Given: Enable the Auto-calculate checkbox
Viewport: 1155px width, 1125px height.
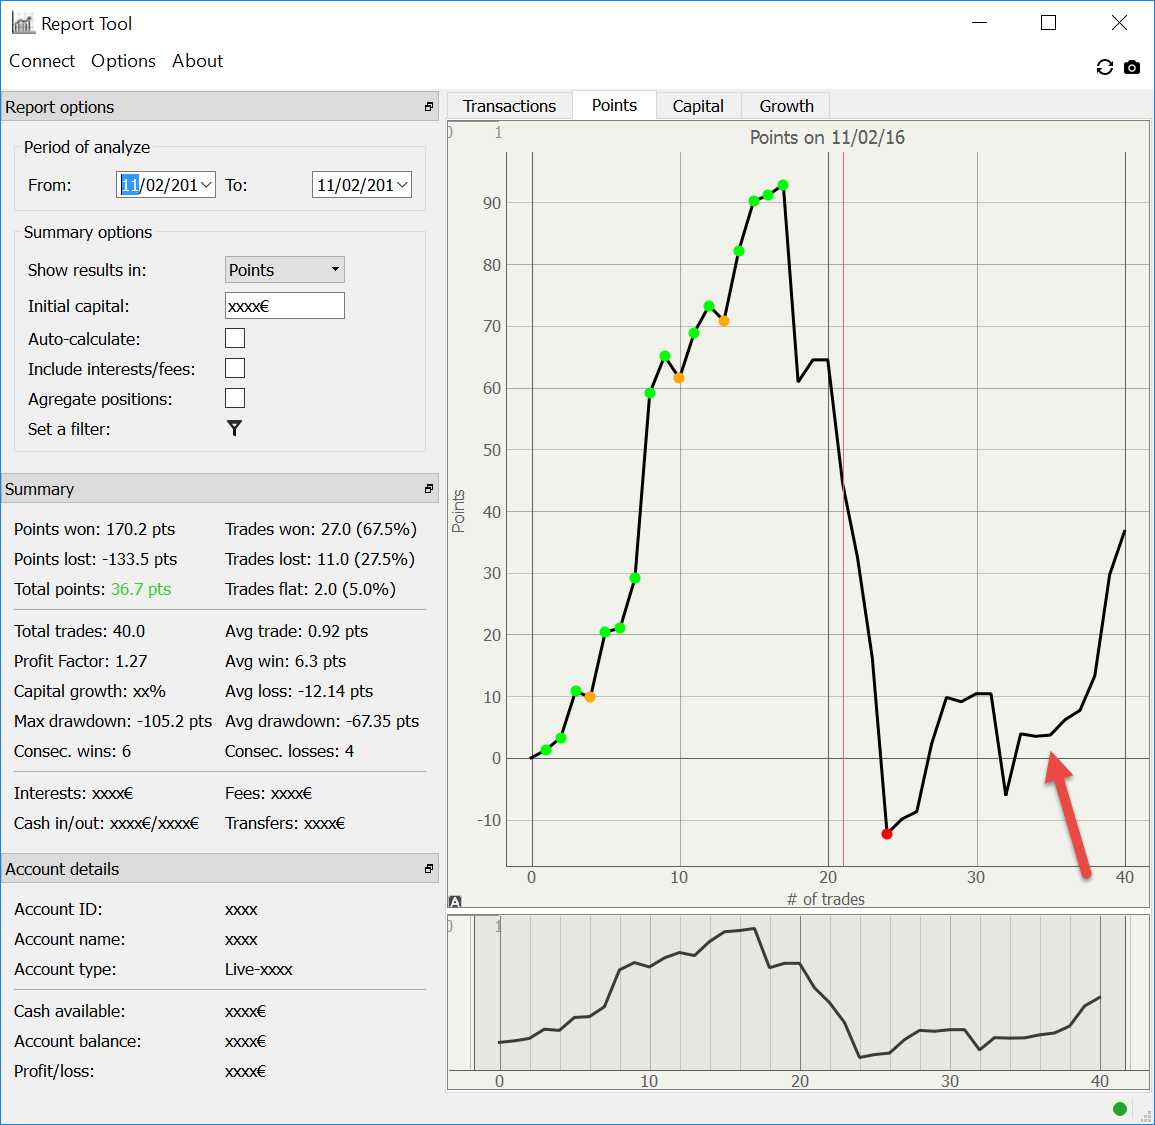Looking at the screenshot, I should 235,338.
